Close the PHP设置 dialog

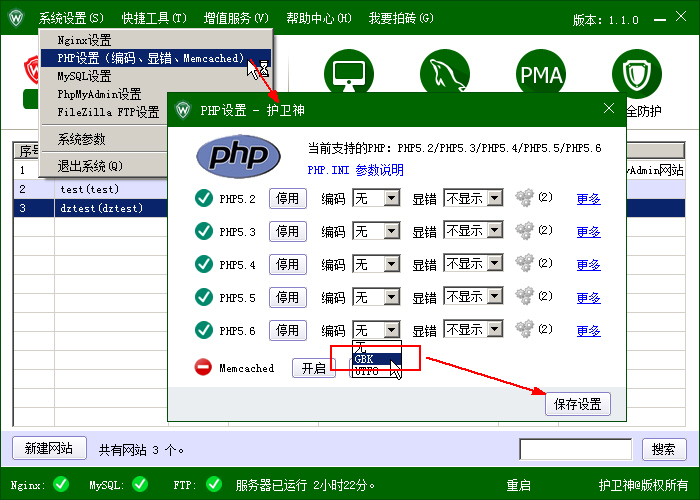coord(609,108)
